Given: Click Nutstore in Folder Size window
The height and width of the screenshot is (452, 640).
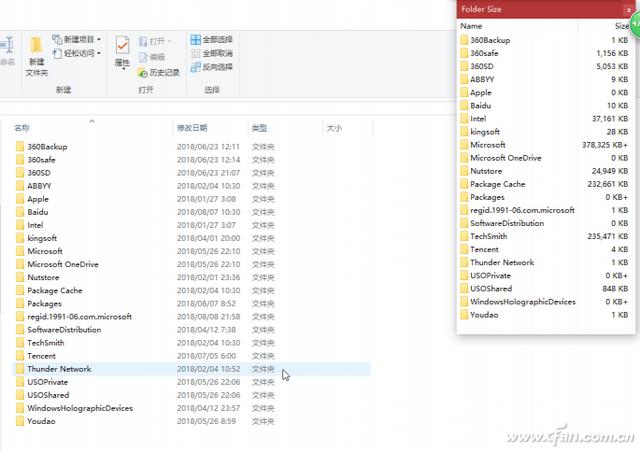Looking at the screenshot, I should [x=481, y=171].
